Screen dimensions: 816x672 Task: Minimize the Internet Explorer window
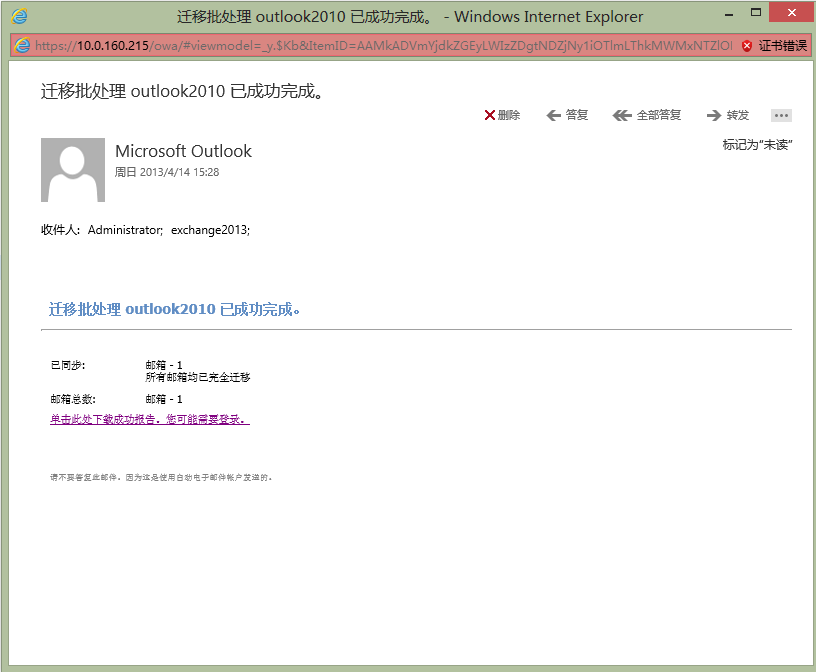pyautogui.click(x=729, y=14)
